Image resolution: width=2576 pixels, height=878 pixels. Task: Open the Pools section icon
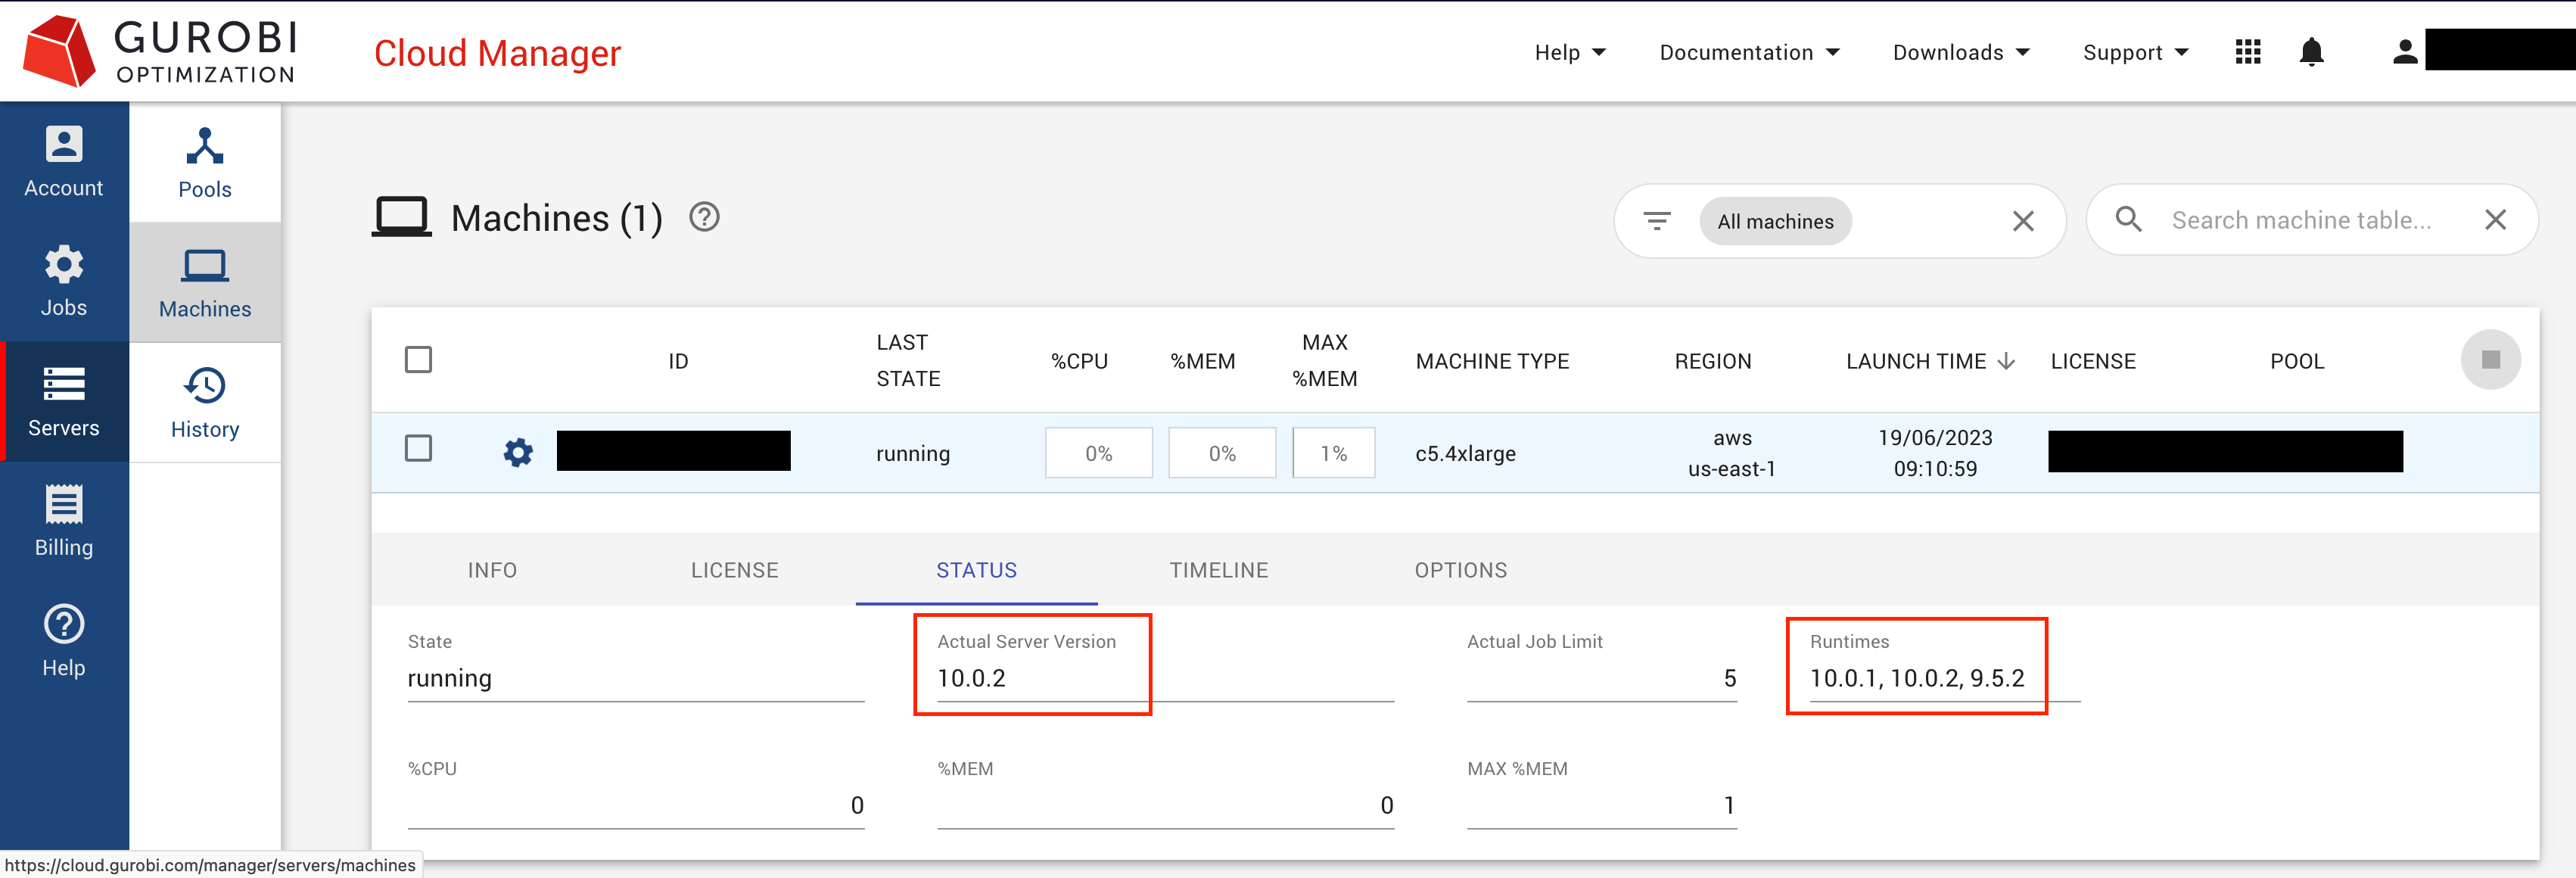pos(204,162)
